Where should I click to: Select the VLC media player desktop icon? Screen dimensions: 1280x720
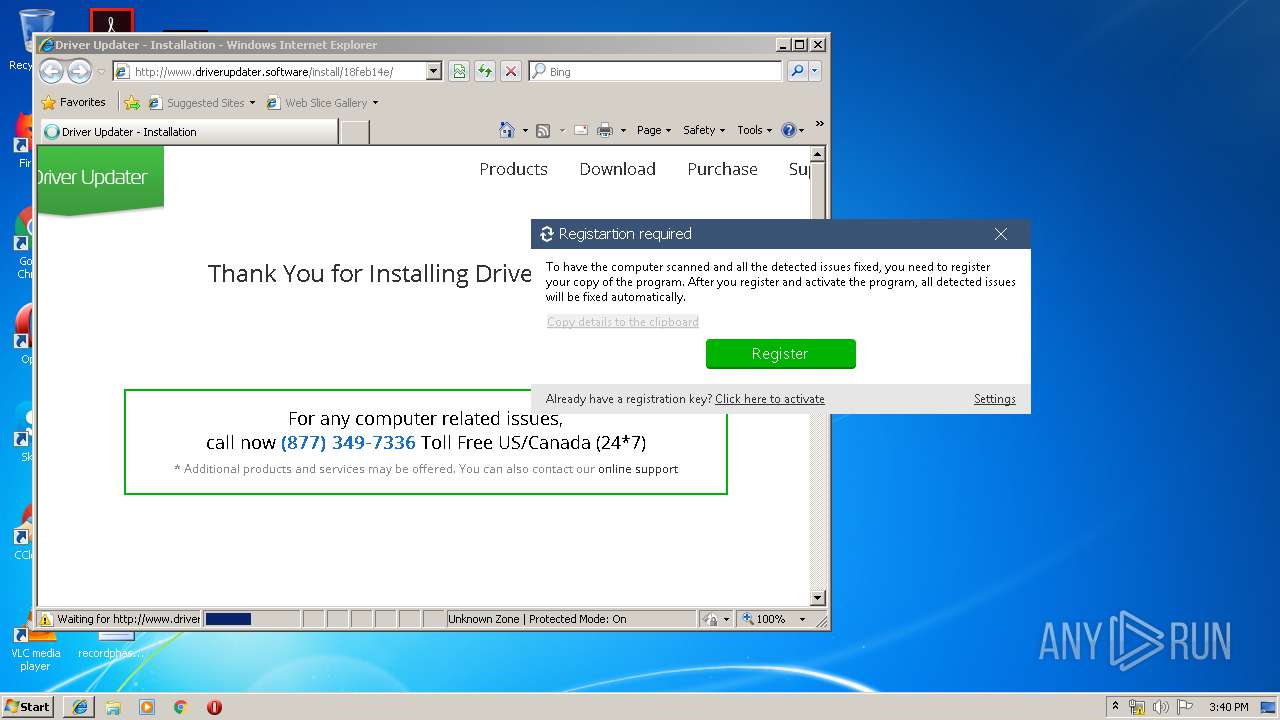[x=35, y=647]
